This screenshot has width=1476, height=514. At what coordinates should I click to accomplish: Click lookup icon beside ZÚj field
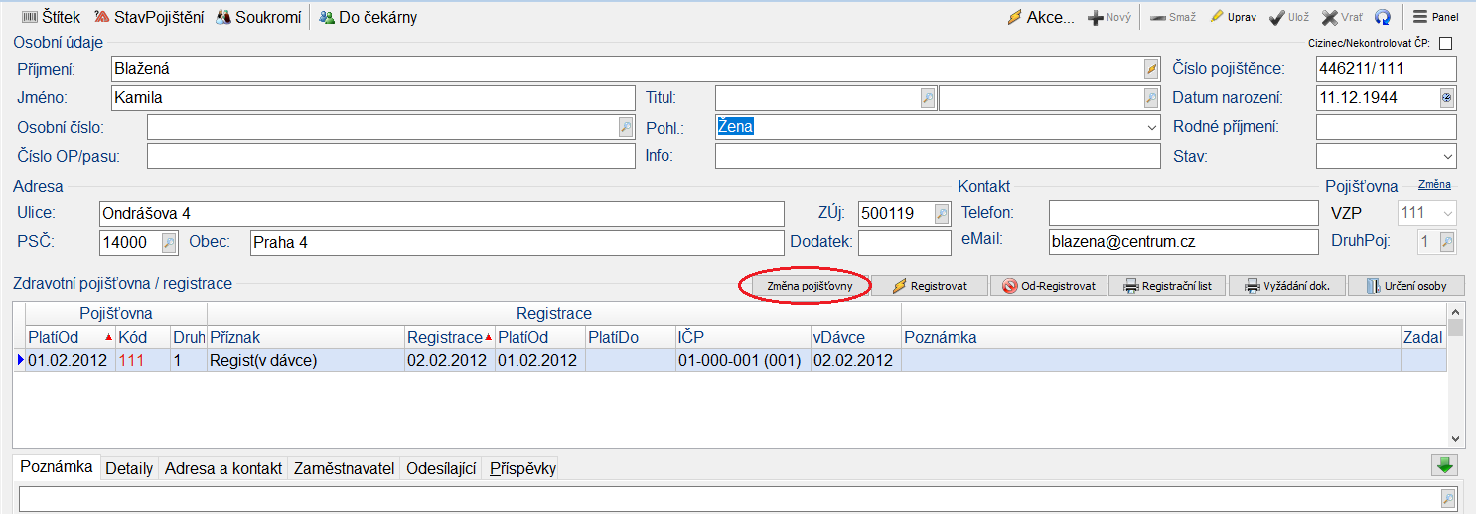click(942, 214)
